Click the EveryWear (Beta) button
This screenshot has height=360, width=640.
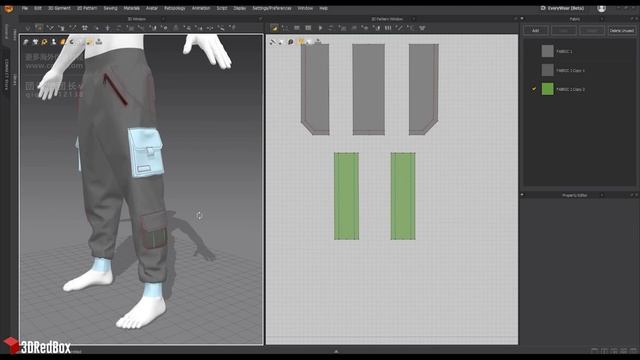click(x=562, y=8)
